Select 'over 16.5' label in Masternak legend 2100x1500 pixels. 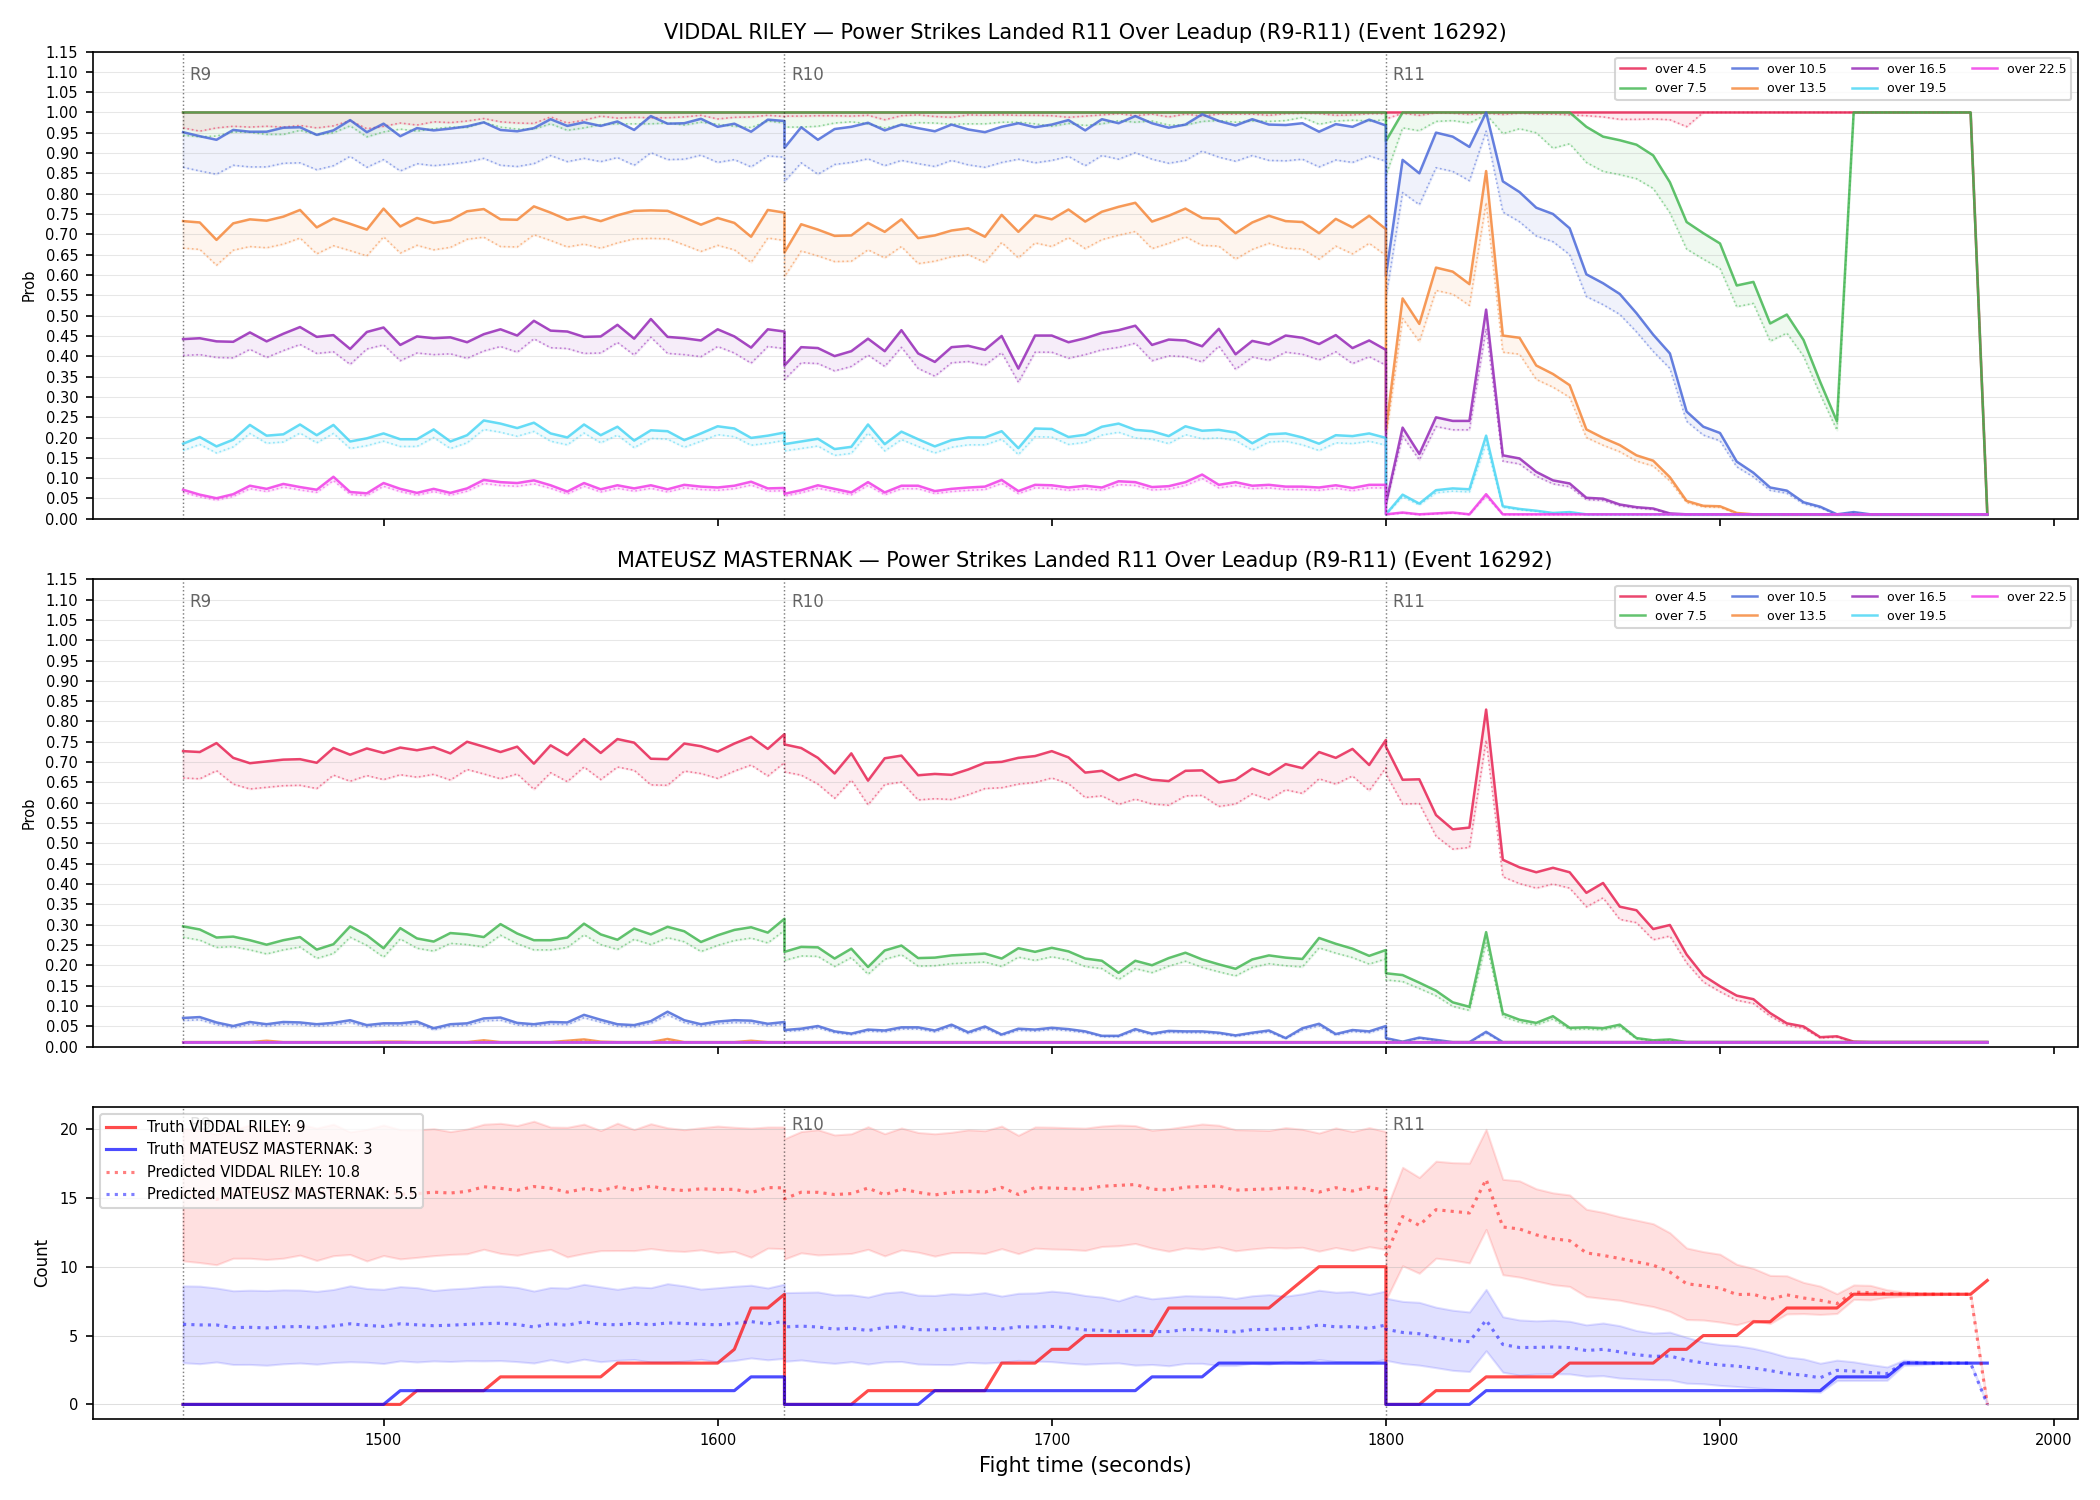1917,597
